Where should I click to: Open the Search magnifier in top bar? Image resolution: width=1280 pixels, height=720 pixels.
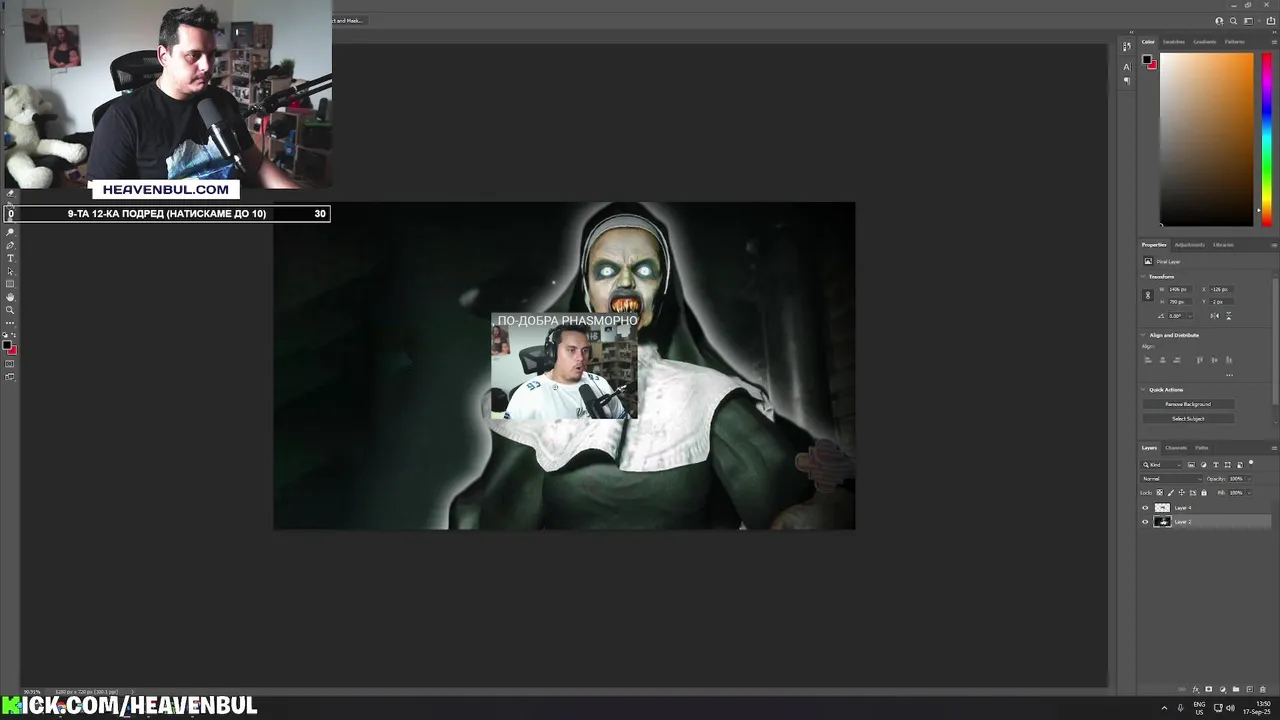[x=1233, y=21]
